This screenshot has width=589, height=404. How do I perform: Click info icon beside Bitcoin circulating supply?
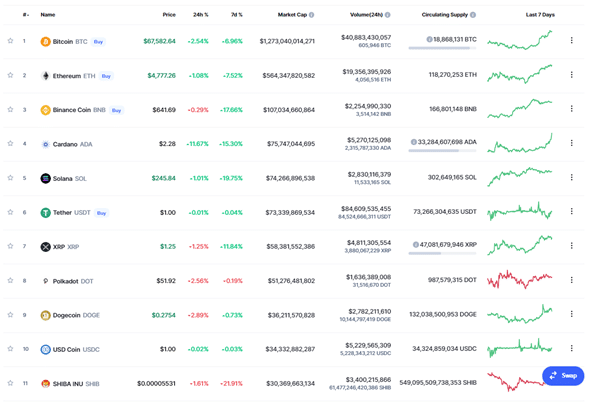429,39
